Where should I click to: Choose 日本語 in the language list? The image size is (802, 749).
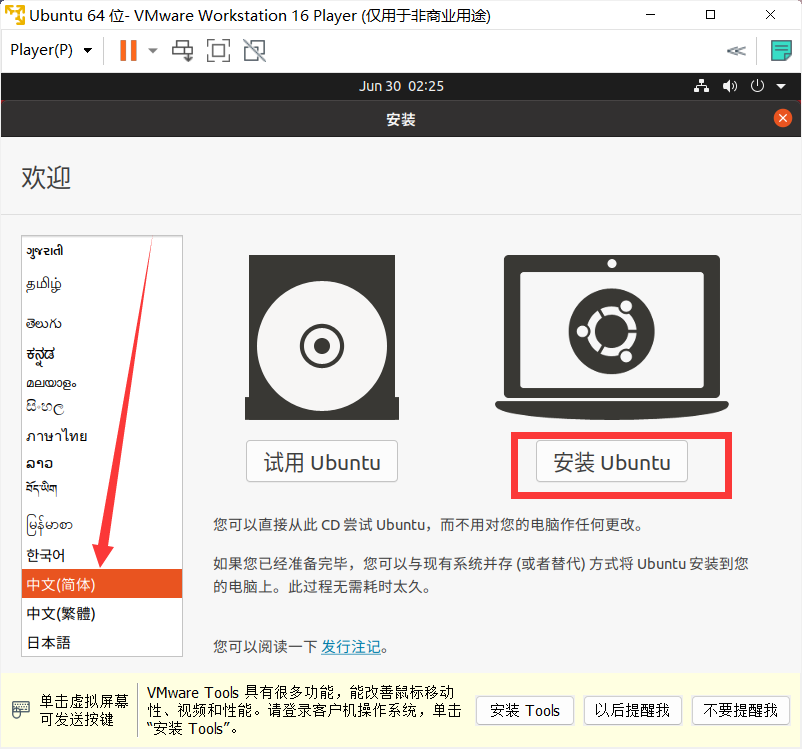tap(49, 642)
